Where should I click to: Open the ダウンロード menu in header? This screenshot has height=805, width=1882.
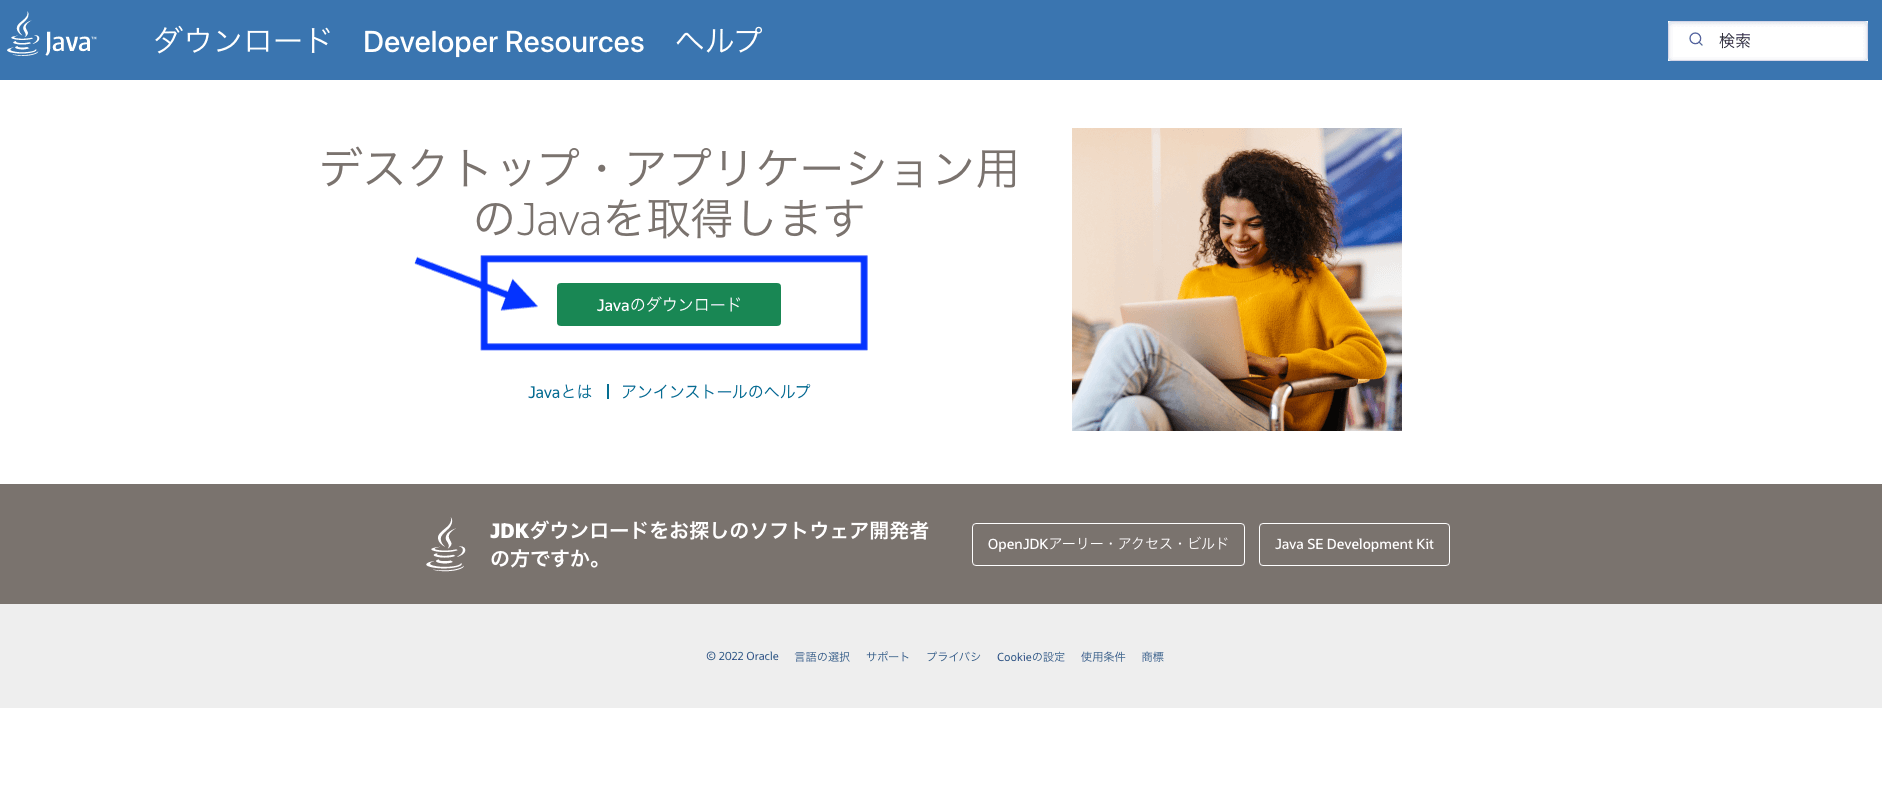(x=242, y=41)
